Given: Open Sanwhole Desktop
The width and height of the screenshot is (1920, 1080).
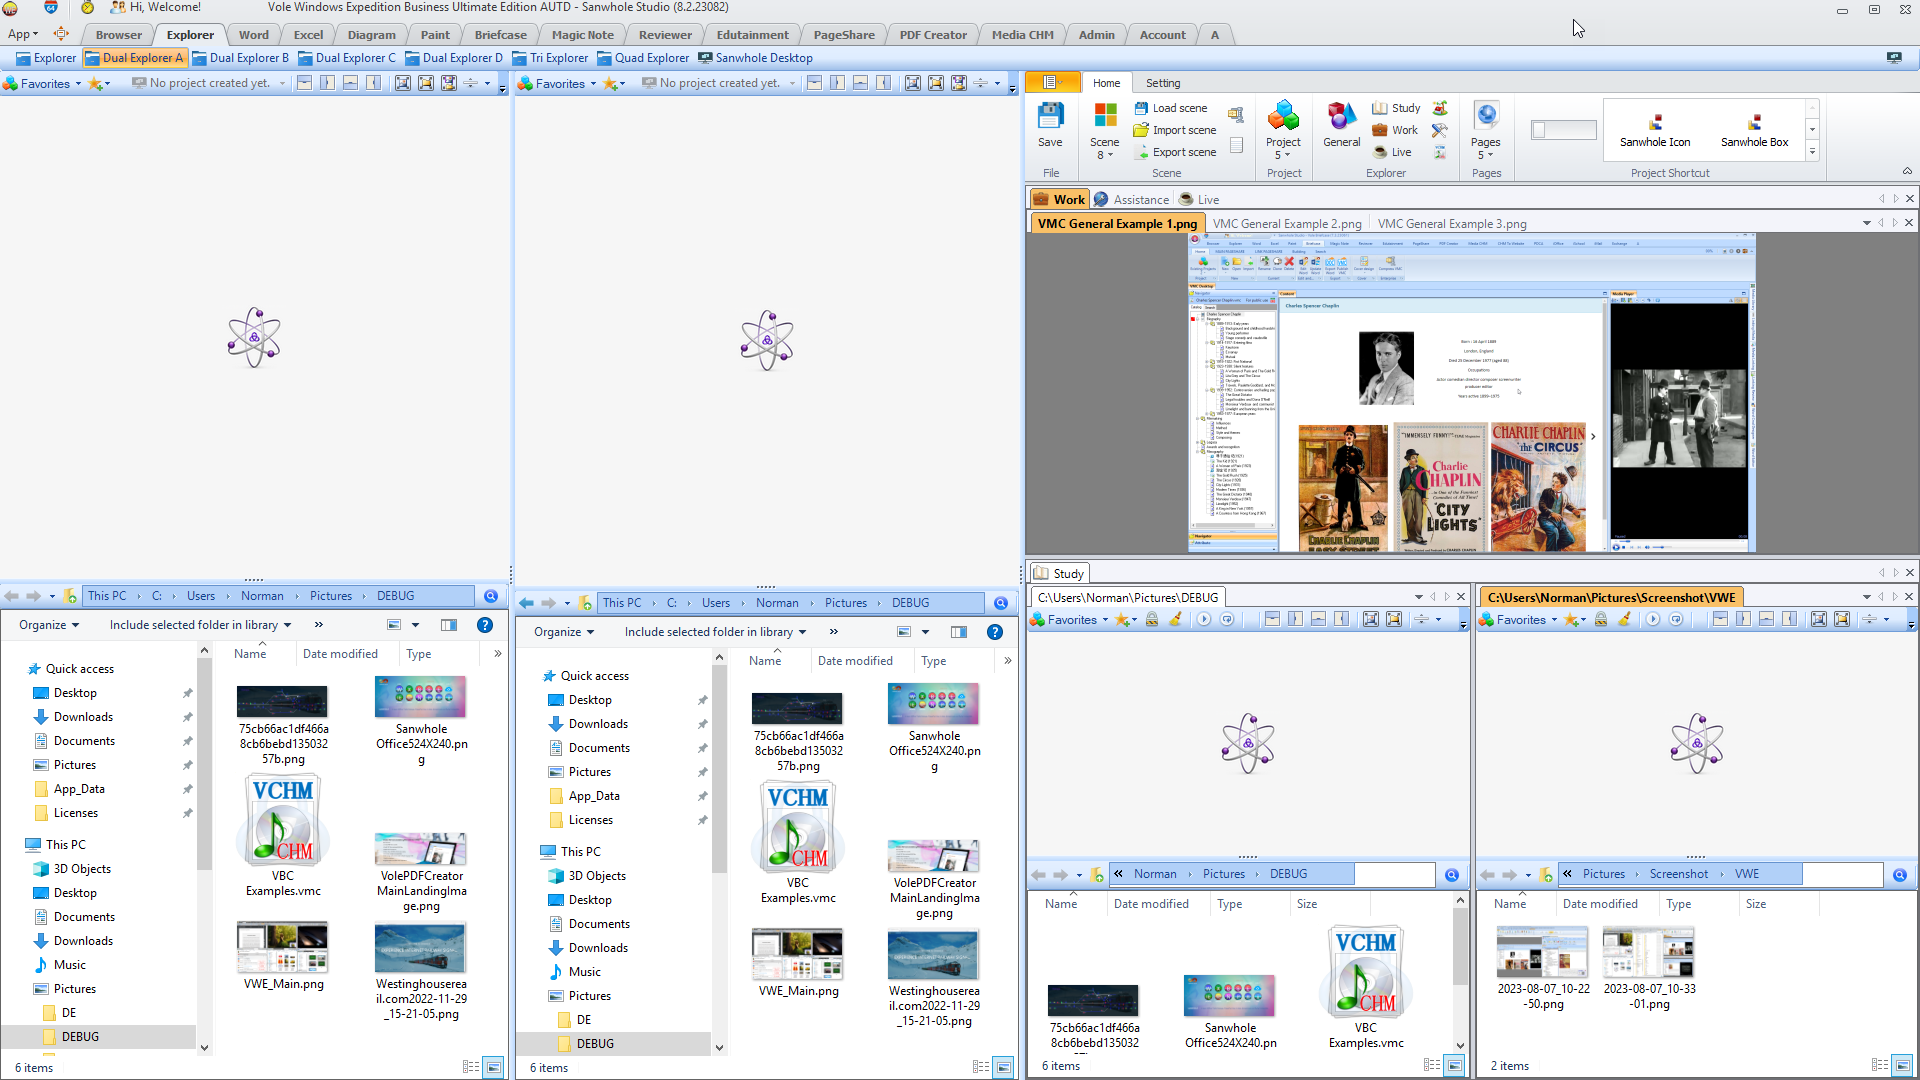Looking at the screenshot, I should [x=755, y=58].
